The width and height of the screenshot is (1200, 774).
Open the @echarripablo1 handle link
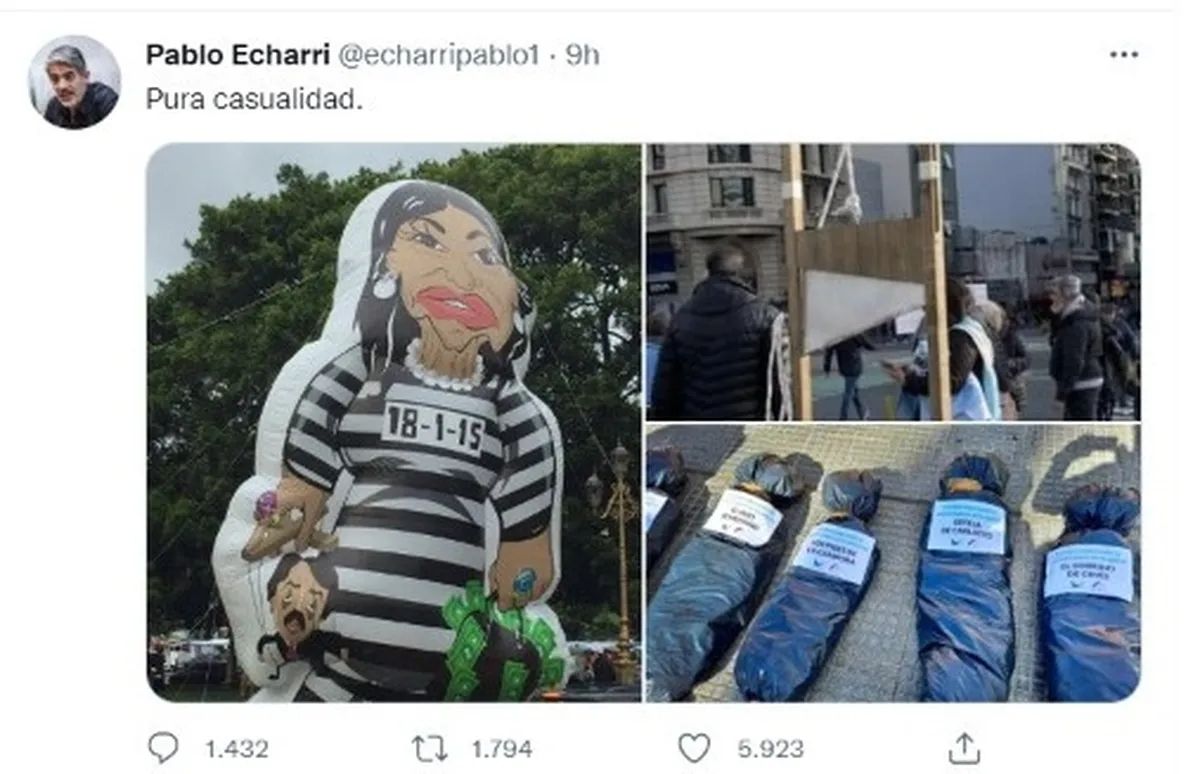click(x=439, y=55)
